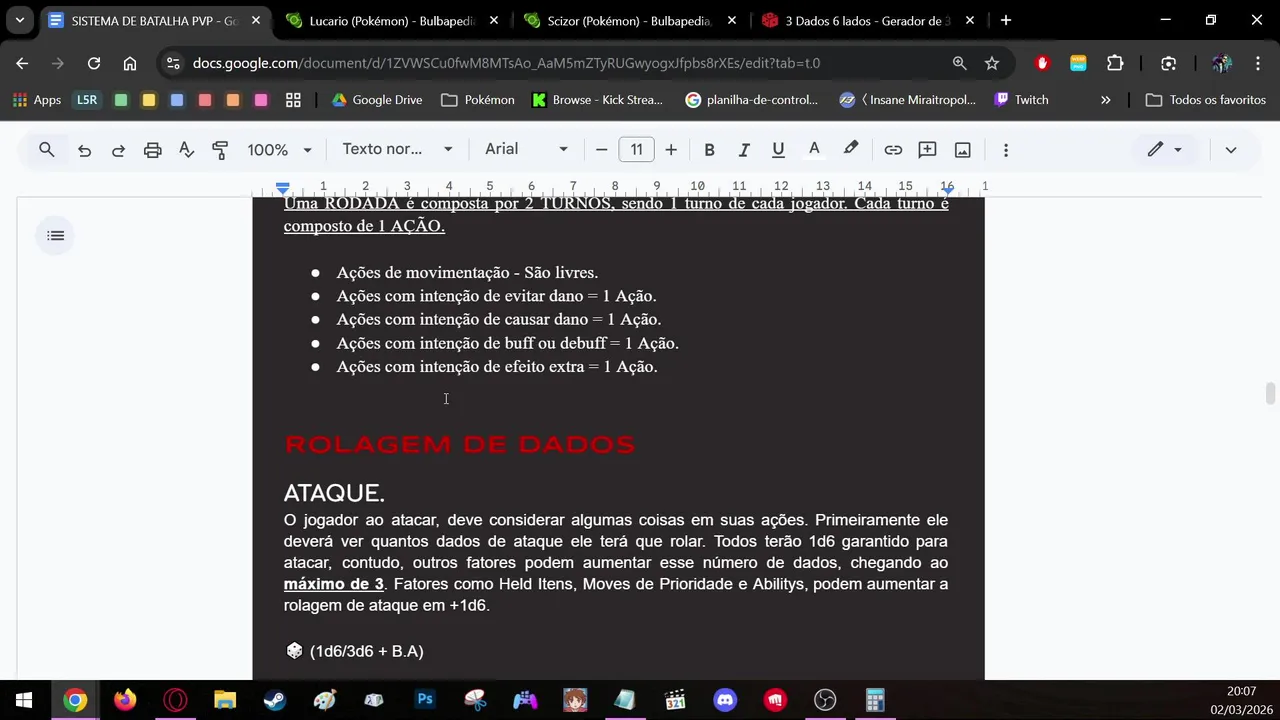Open Discord from the taskbar
This screenshot has width=1280, height=720.
(x=725, y=700)
